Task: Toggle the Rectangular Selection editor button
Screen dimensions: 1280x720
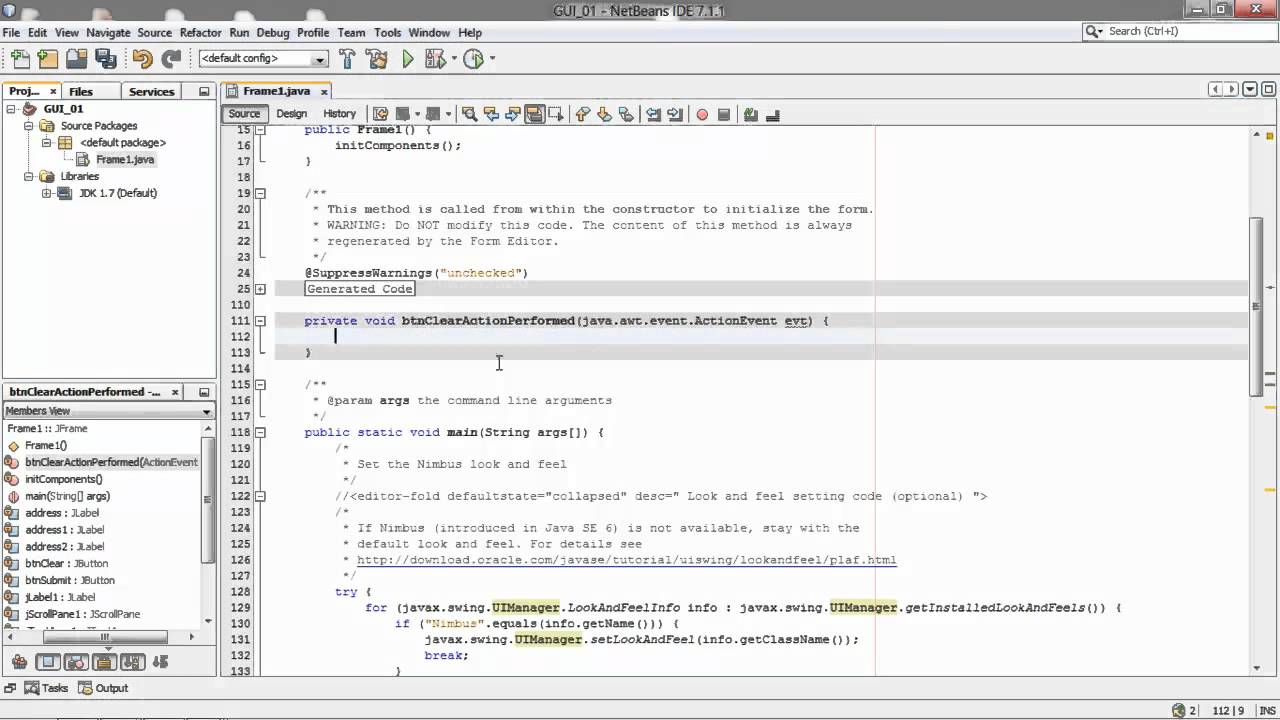Action: [556, 114]
